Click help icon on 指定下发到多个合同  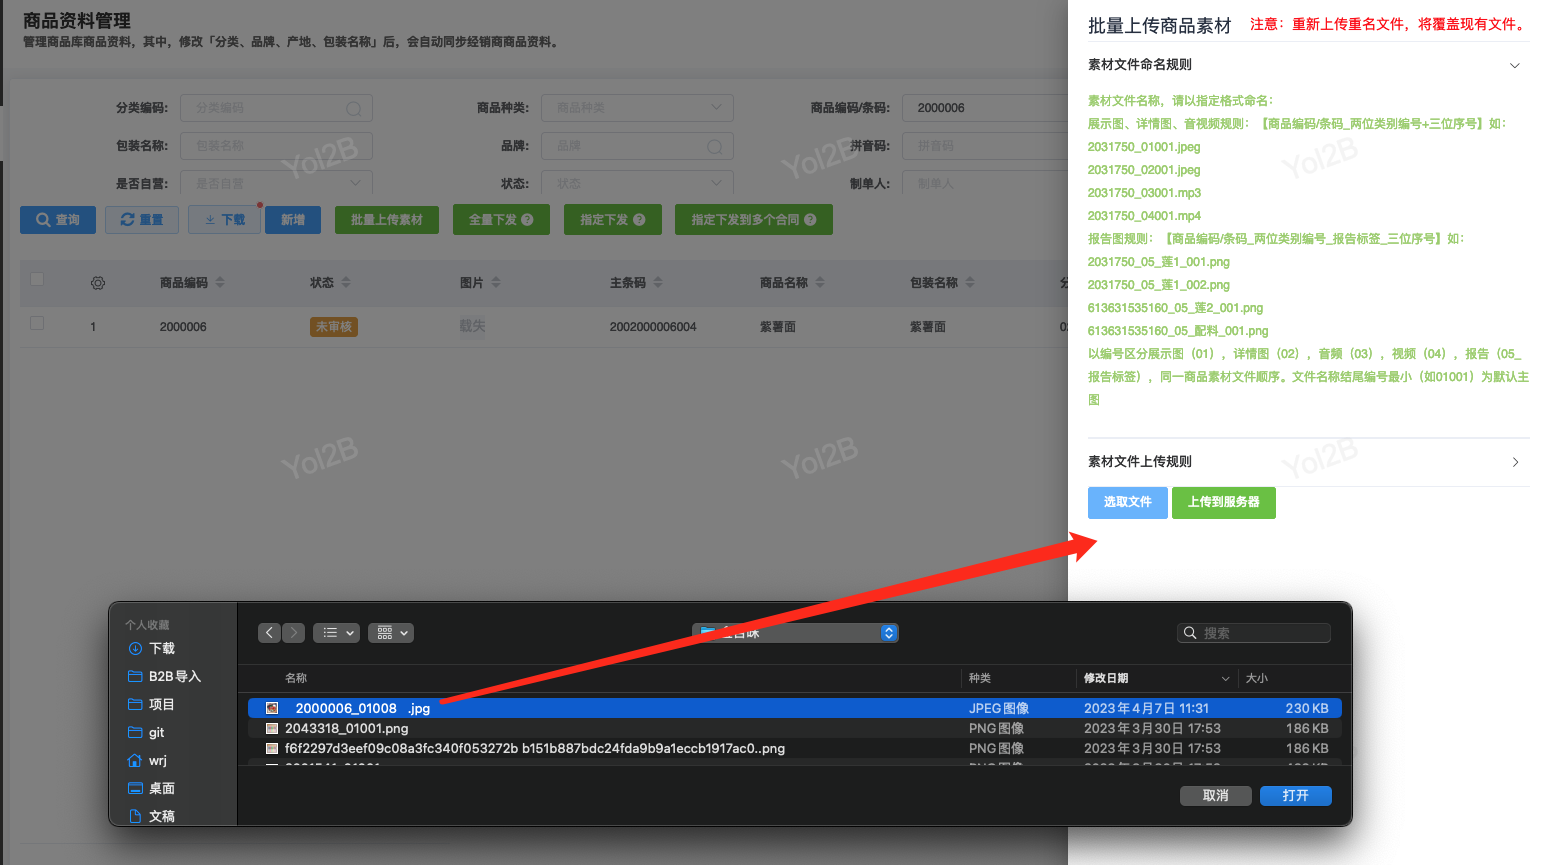click(x=810, y=220)
